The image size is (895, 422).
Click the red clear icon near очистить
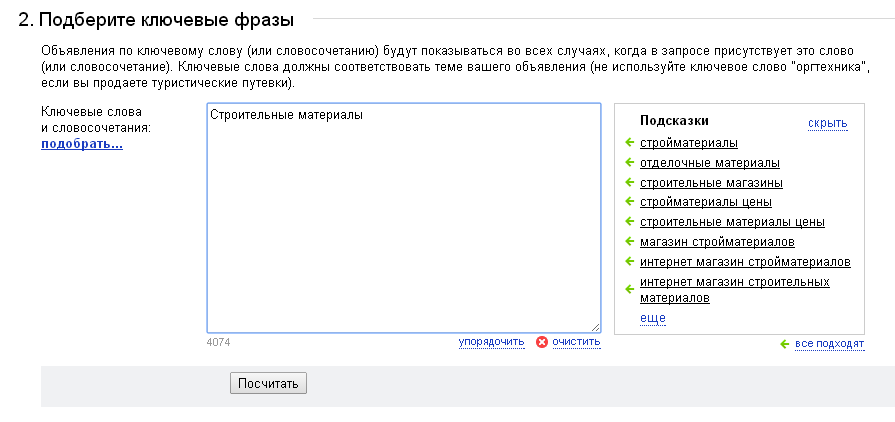click(x=542, y=342)
